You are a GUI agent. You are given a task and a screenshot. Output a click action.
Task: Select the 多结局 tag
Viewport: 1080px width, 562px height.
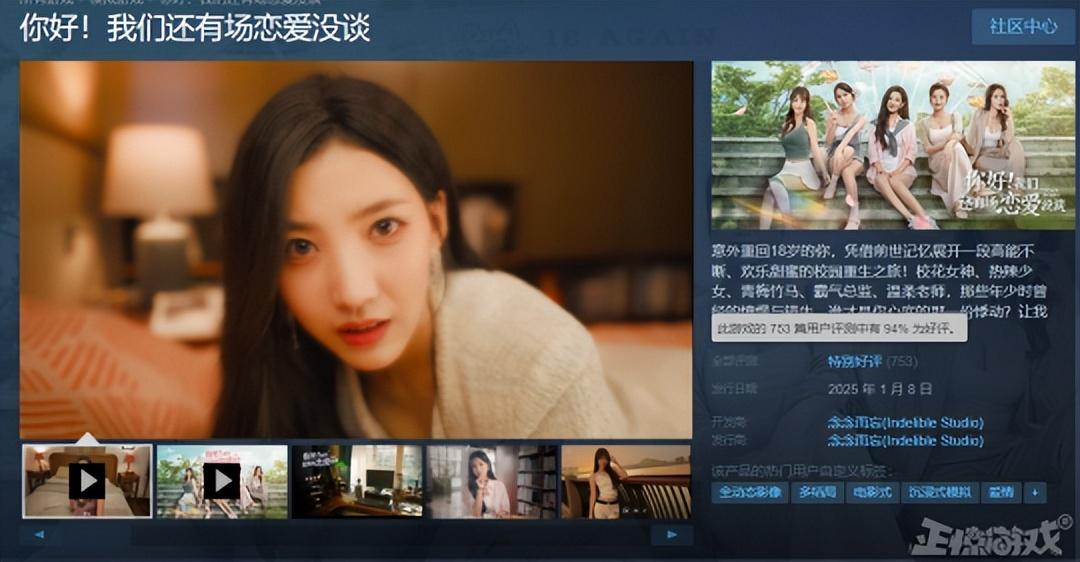(x=818, y=492)
